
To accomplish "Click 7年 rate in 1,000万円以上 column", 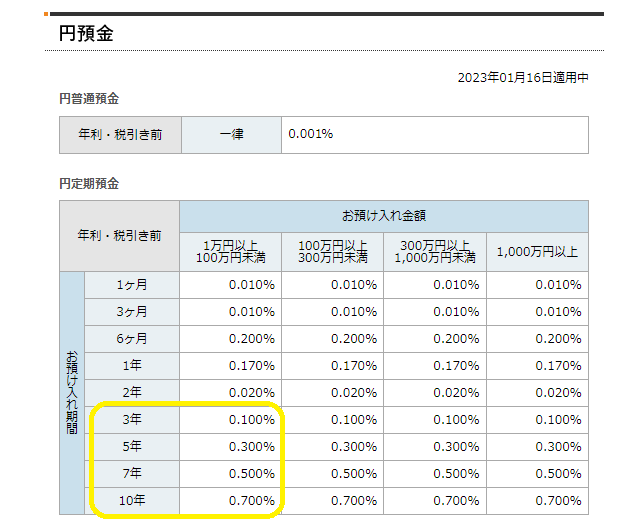I will [558, 473].
